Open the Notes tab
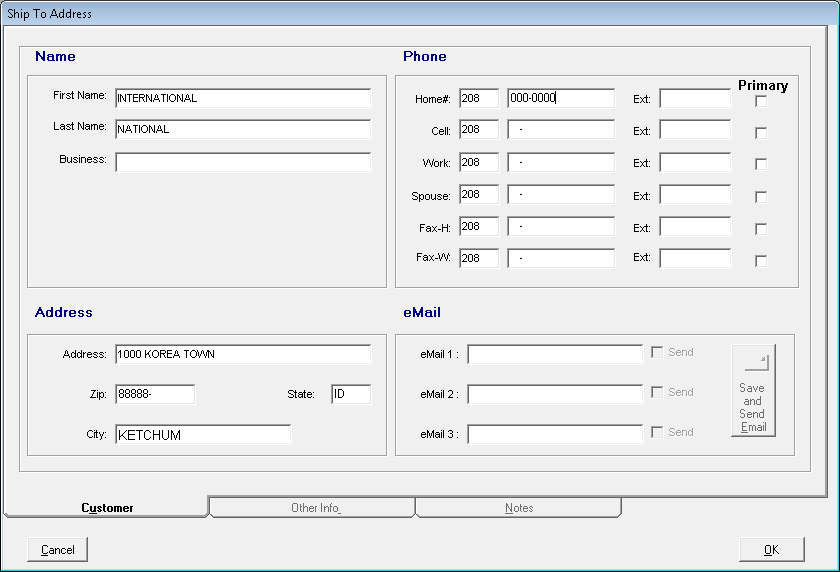The width and height of the screenshot is (840, 572). pyautogui.click(x=519, y=508)
